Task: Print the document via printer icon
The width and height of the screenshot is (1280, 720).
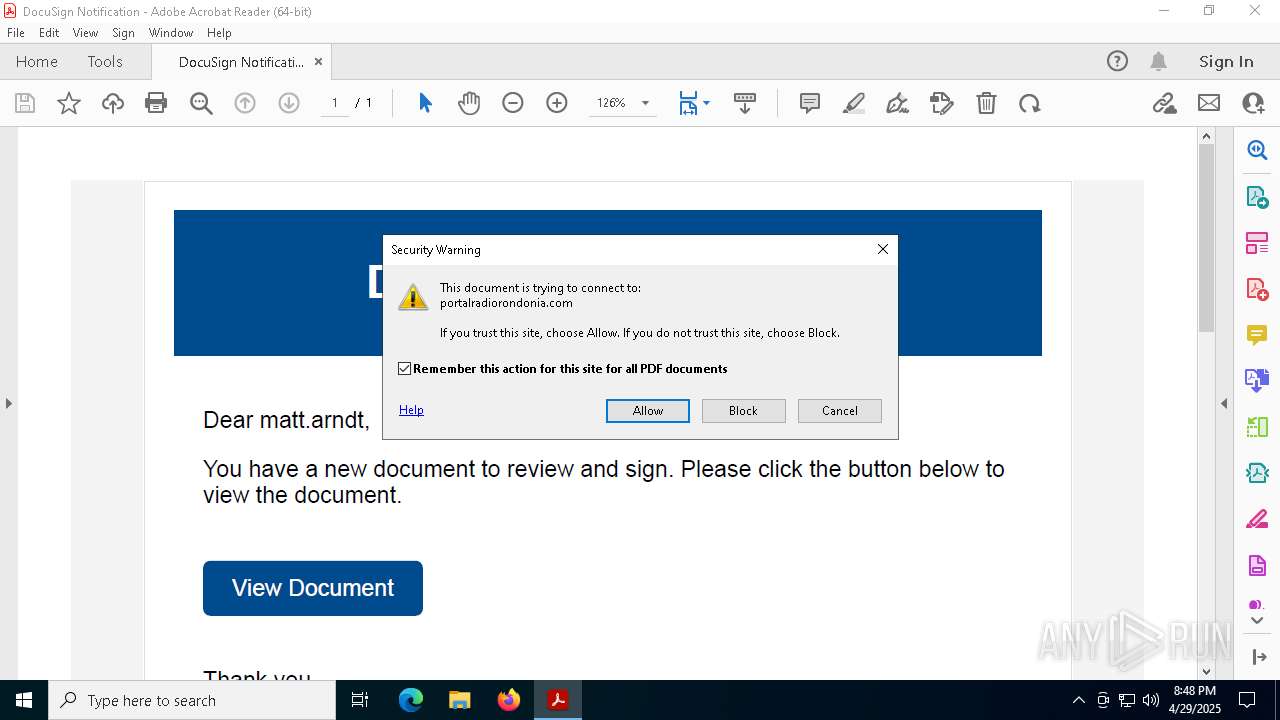Action: [156, 103]
